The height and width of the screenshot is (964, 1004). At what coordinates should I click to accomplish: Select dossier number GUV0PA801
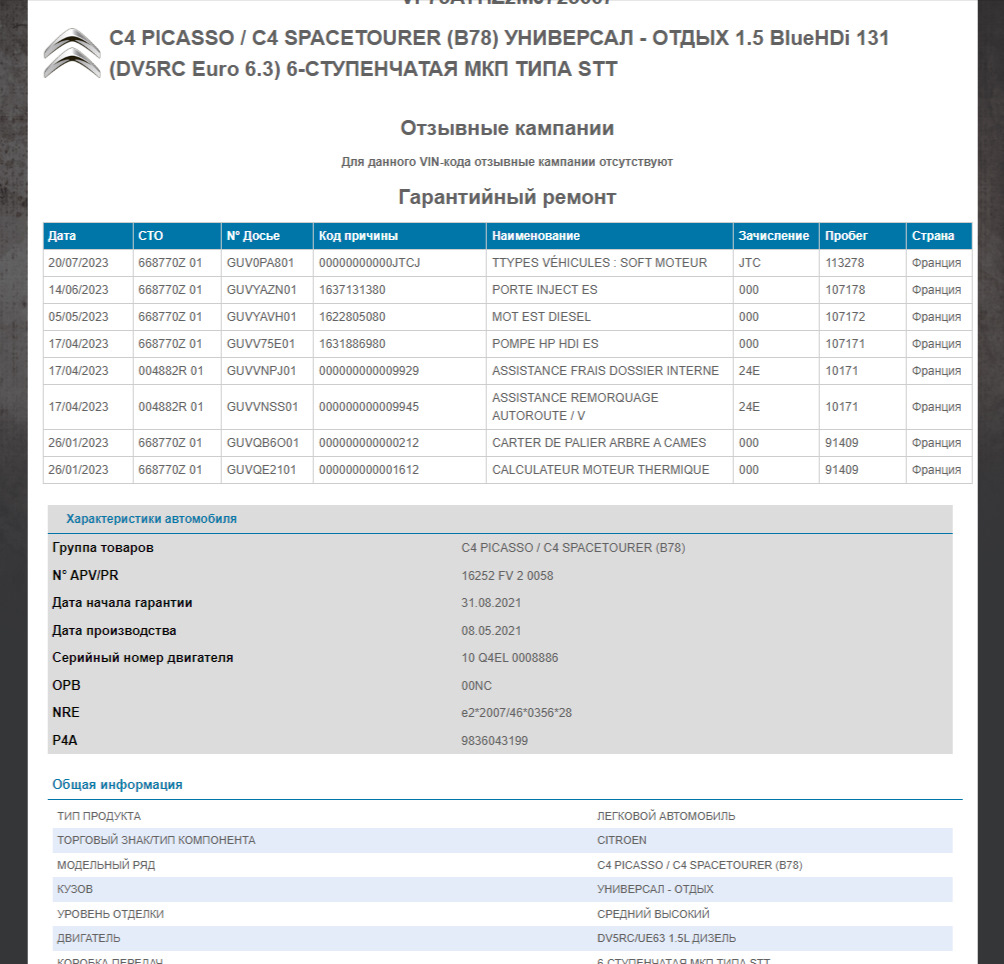click(x=260, y=263)
